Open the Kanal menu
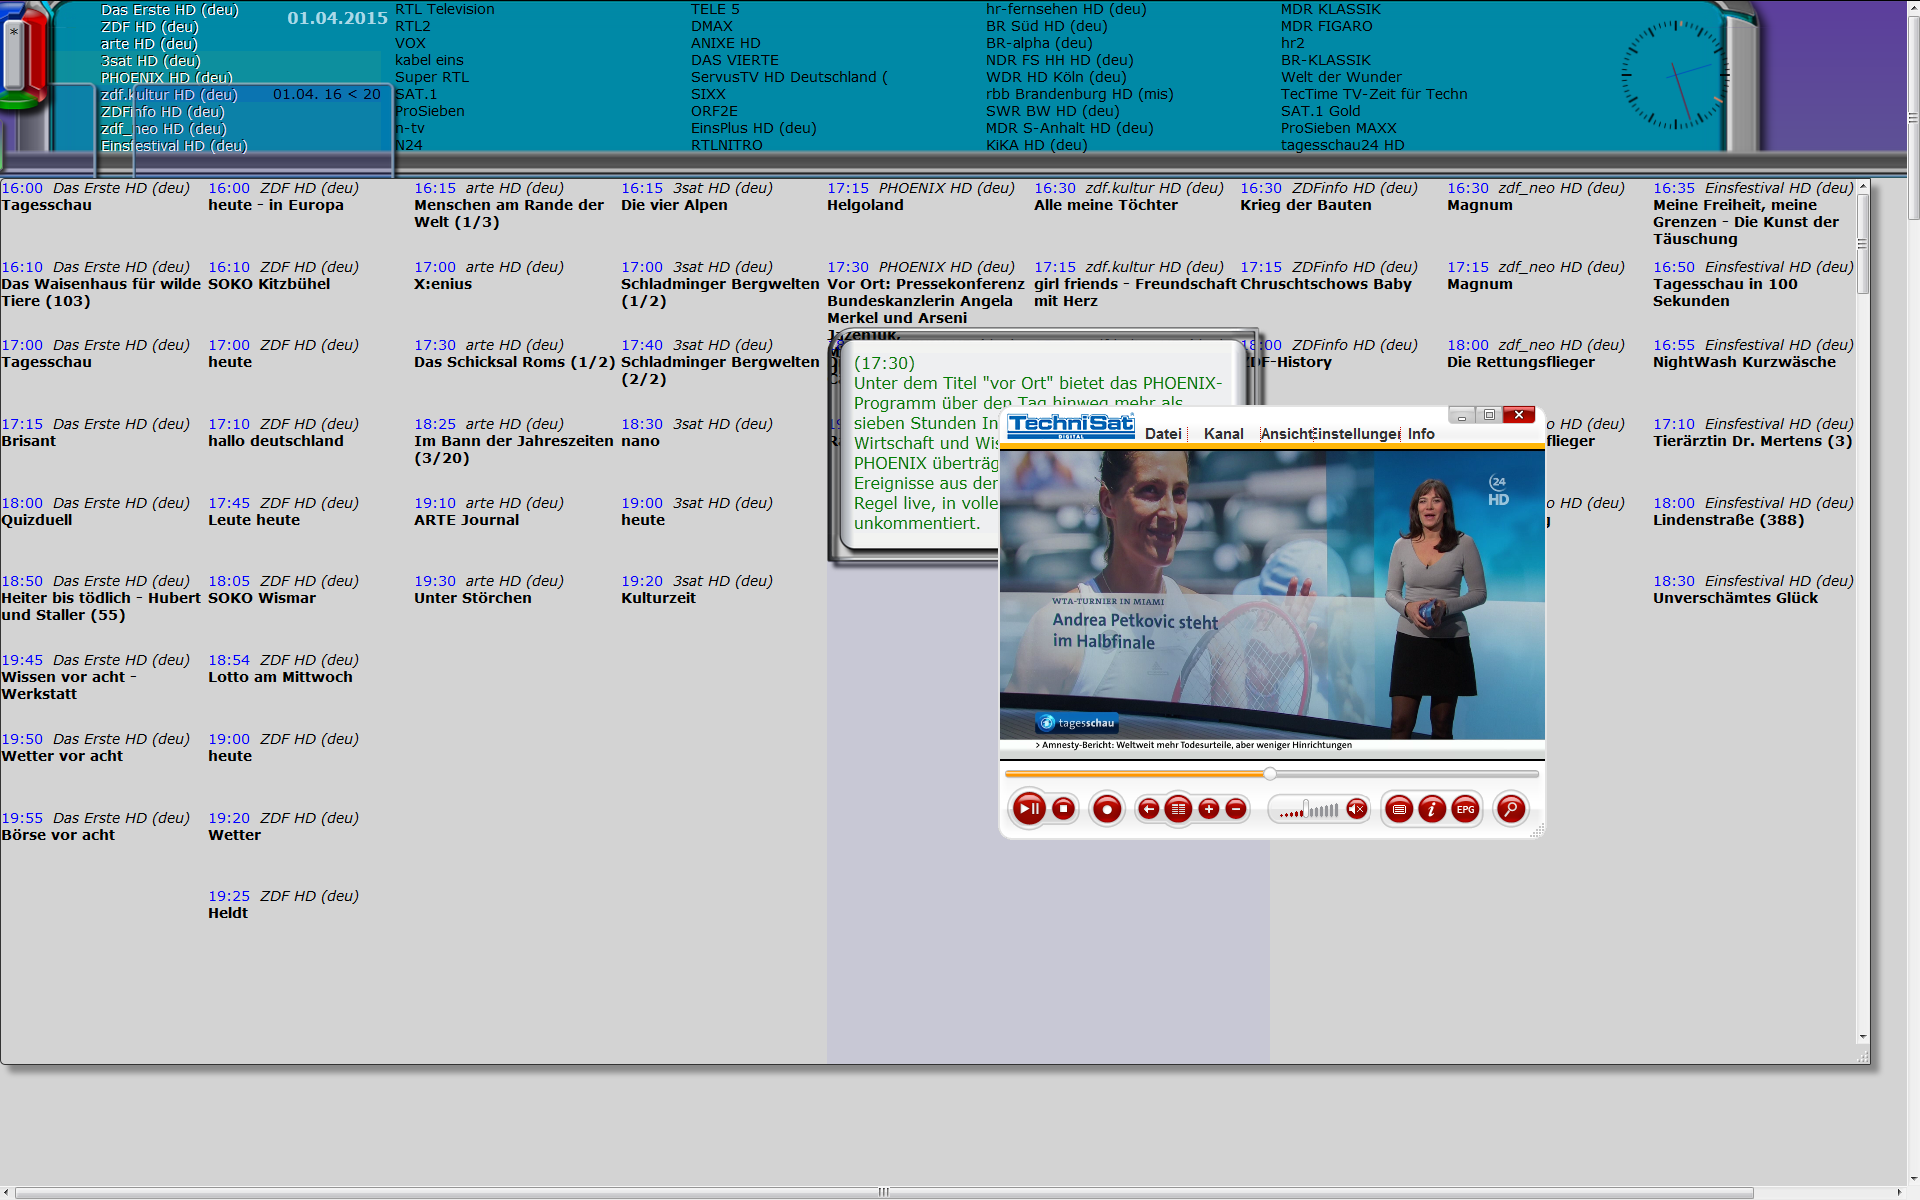 click(x=1223, y=434)
